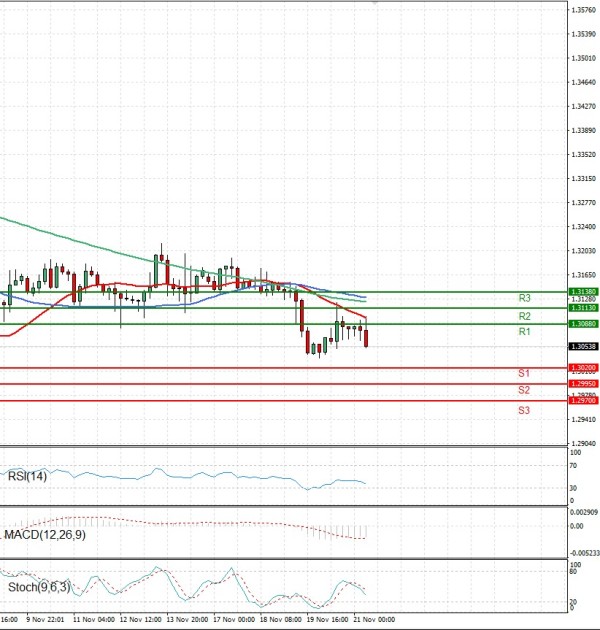The height and width of the screenshot is (630, 600).
Task: Click the 1.29700 red price tag
Action: point(583,400)
